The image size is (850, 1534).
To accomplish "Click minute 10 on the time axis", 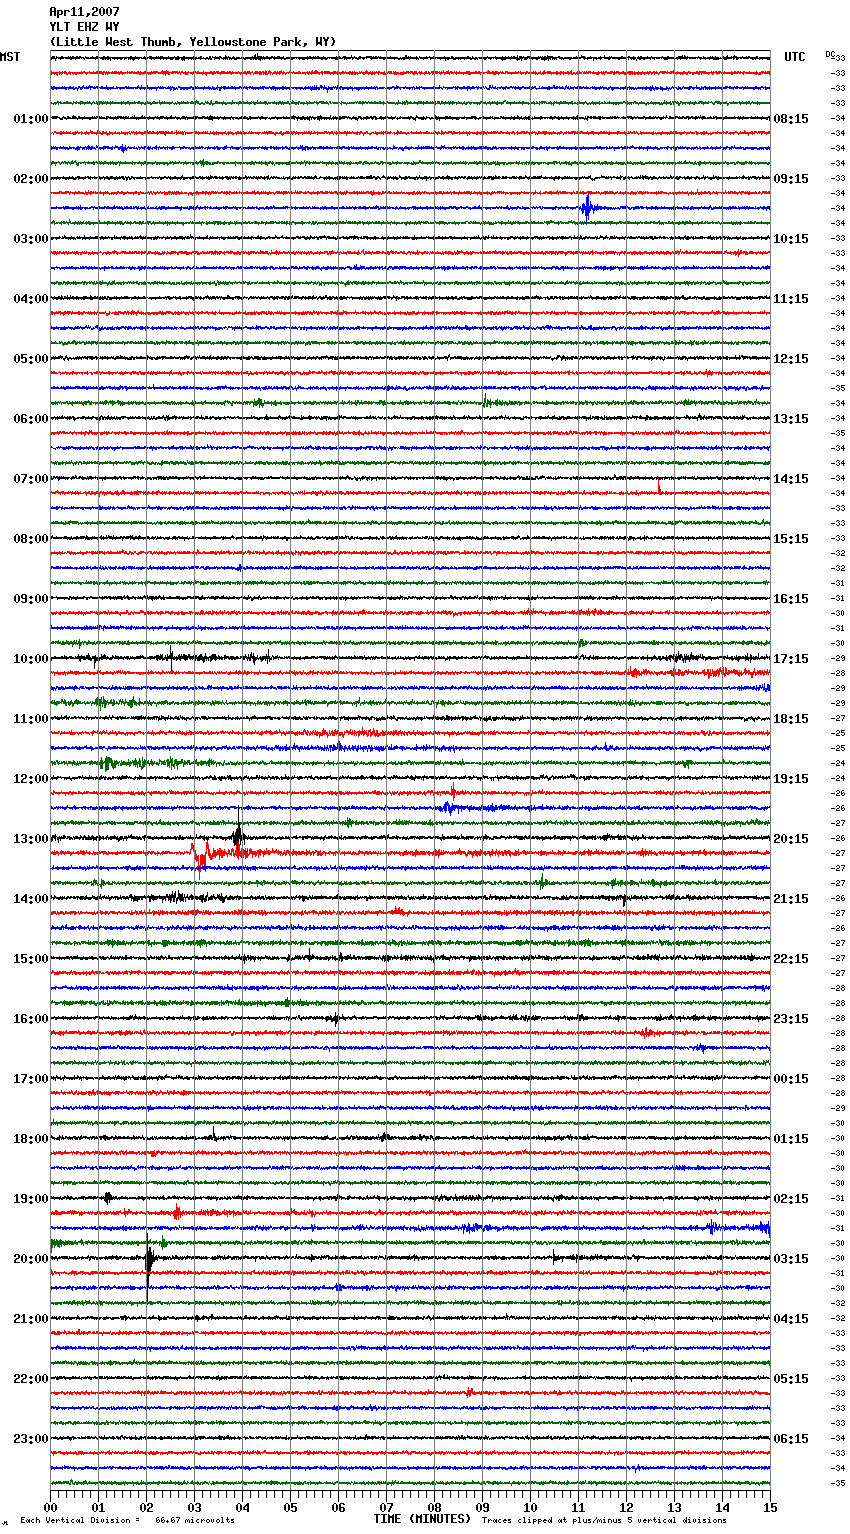I will click(530, 1507).
